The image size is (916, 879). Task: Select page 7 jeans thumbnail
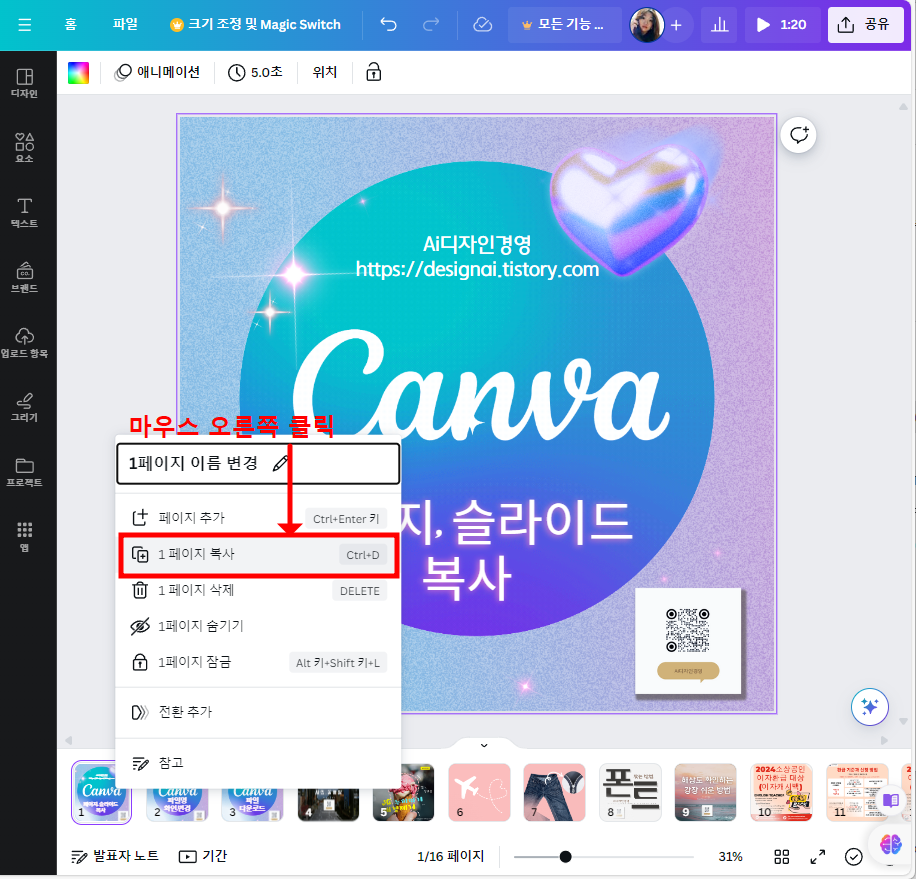click(x=554, y=792)
